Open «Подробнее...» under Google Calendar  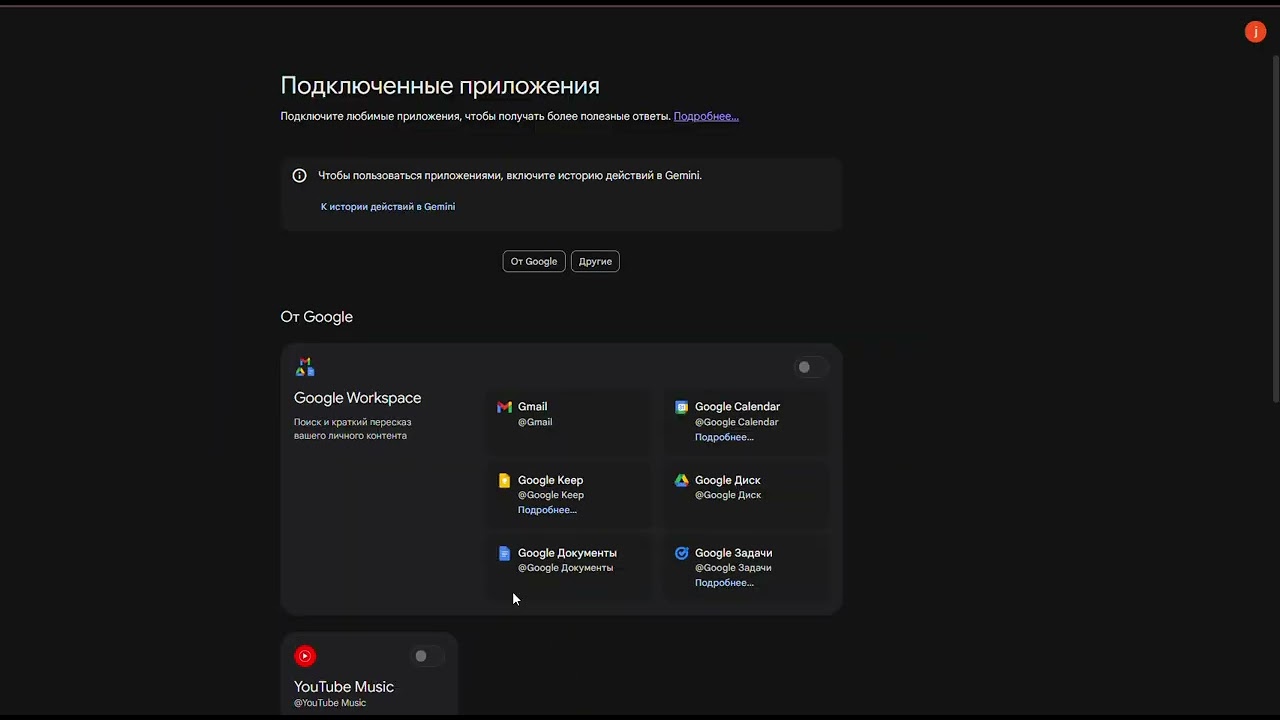coord(724,437)
